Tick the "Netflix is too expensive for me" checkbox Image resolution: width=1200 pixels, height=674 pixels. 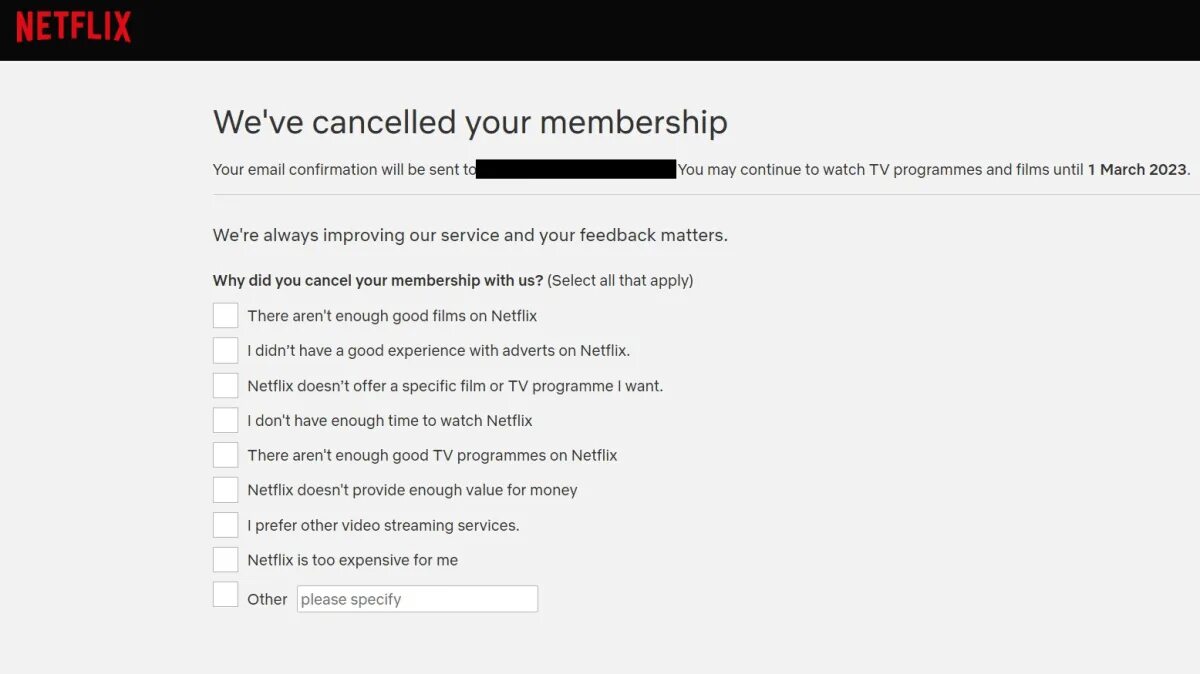coord(226,560)
